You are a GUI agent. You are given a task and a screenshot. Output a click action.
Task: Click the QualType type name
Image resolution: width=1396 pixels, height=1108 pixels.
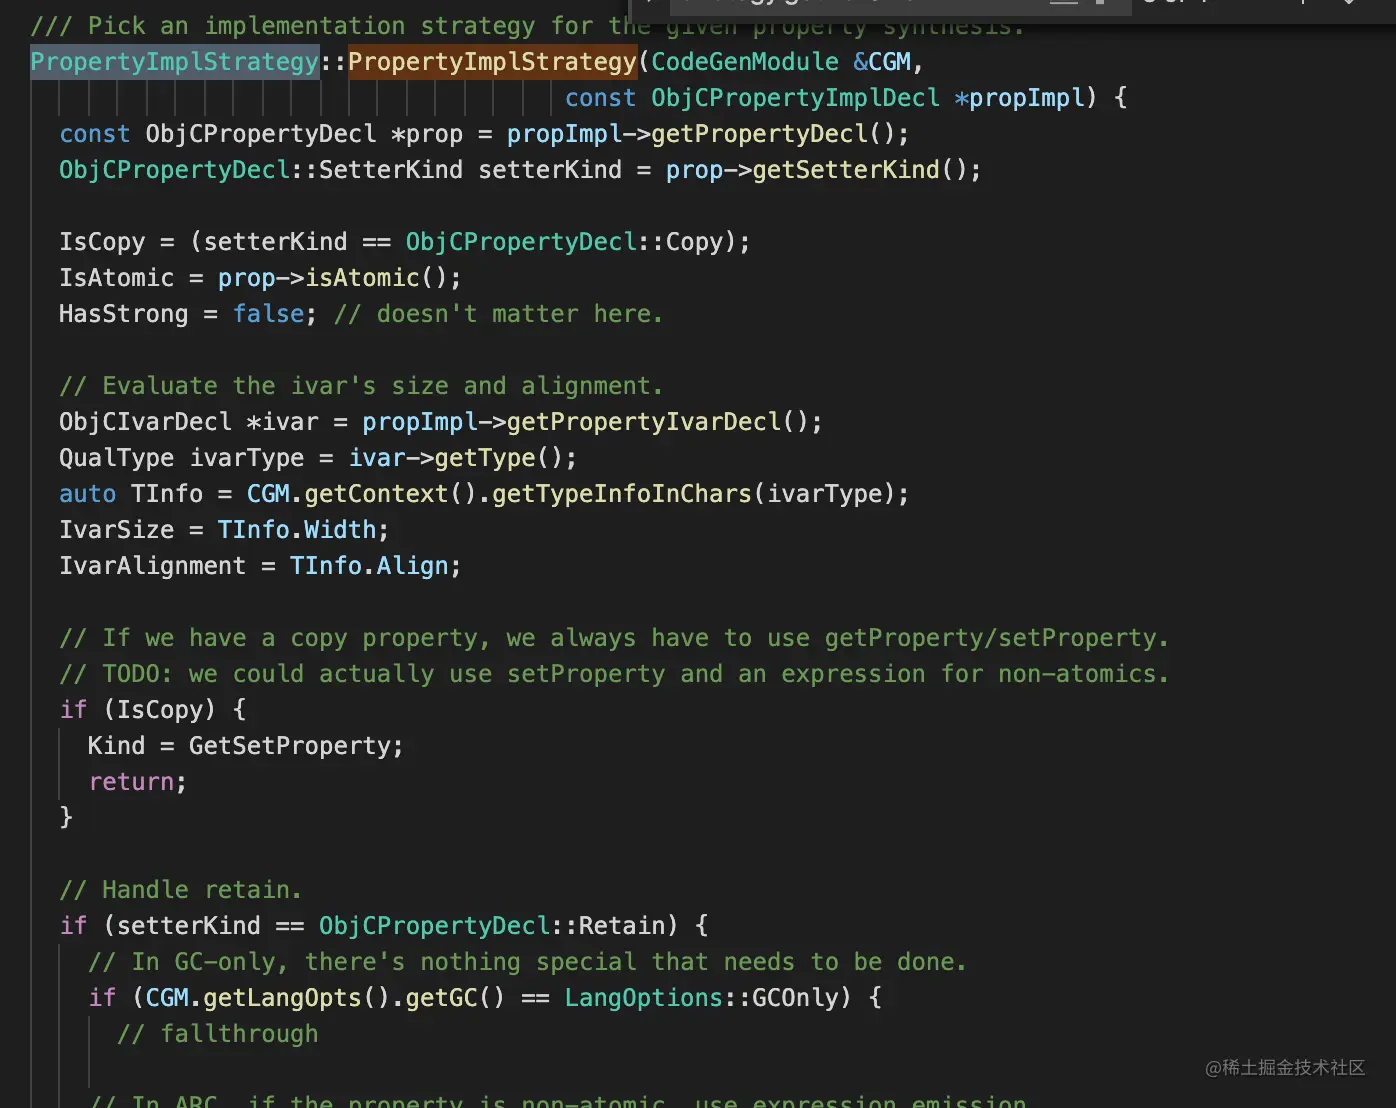tap(116, 458)
